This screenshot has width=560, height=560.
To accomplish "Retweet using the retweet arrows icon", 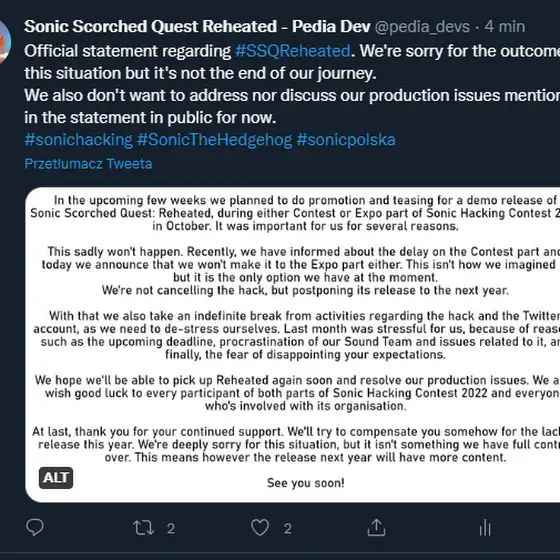I will click(x=144, y=528).
